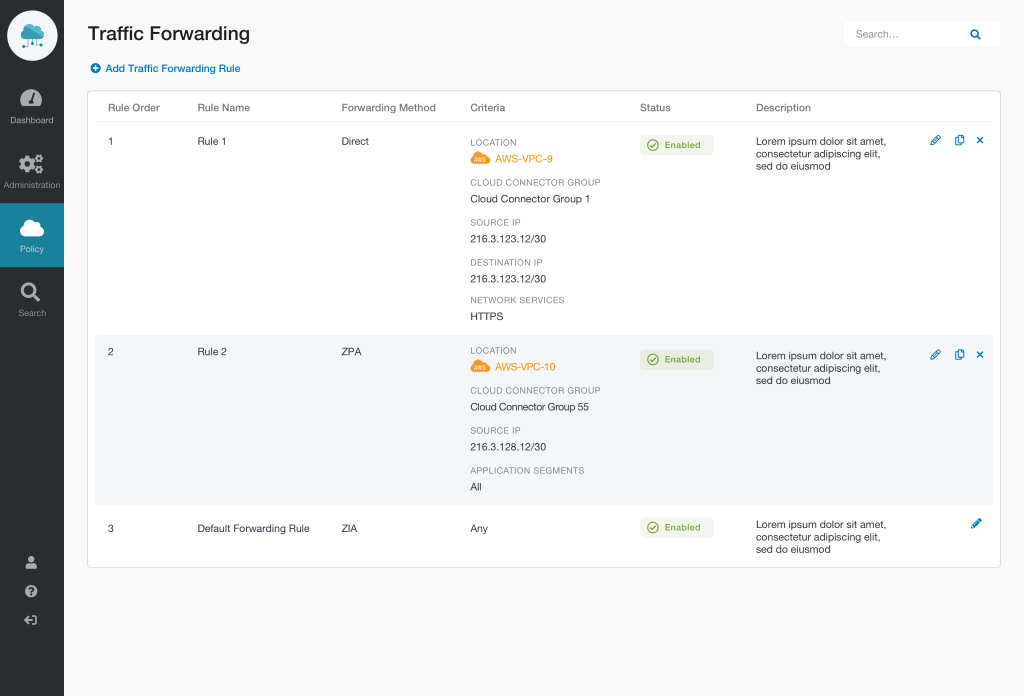Click the AWS cloud icon beside AWS-VPC-9
1024x696 pixels.
[x=479, y=158]
